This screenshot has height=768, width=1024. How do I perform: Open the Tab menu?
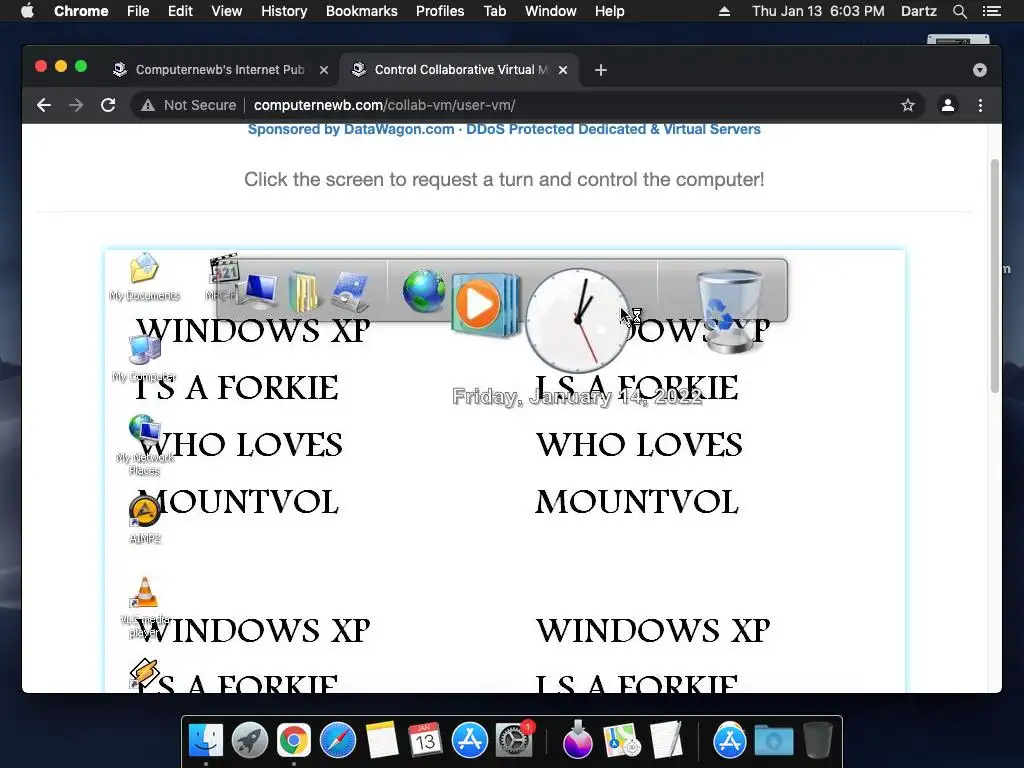coord(495,11)
